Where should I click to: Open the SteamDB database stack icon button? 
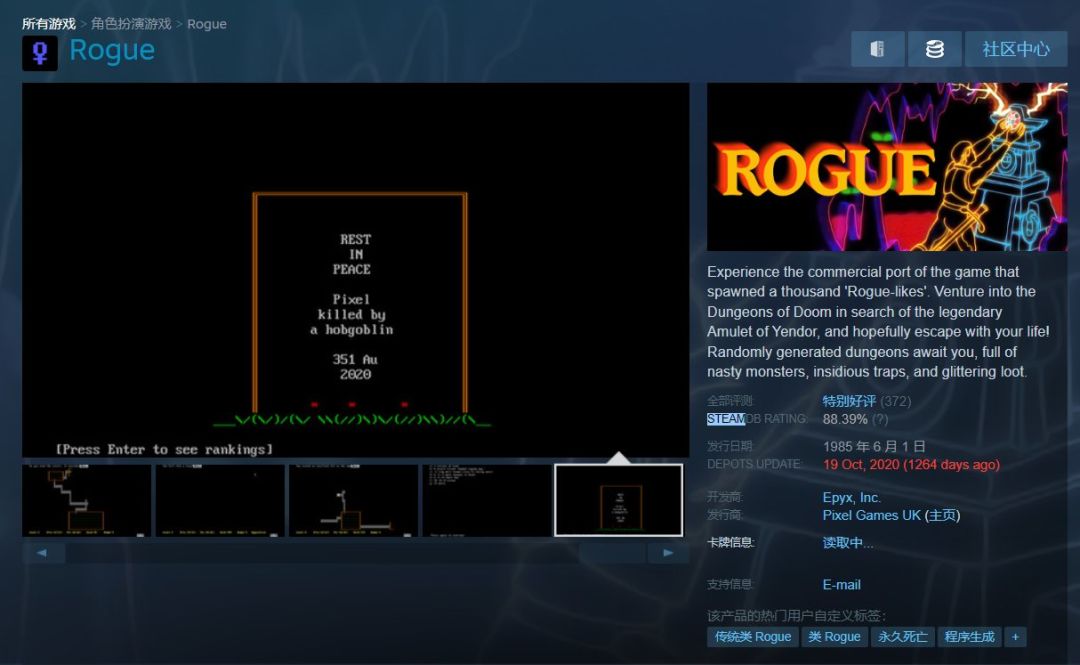coord(935,49)
